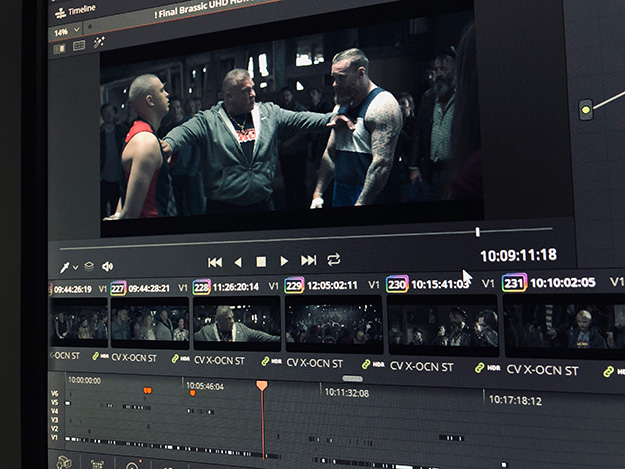
Task: Mute audio with the speaker icon
Action: [107, 266]
